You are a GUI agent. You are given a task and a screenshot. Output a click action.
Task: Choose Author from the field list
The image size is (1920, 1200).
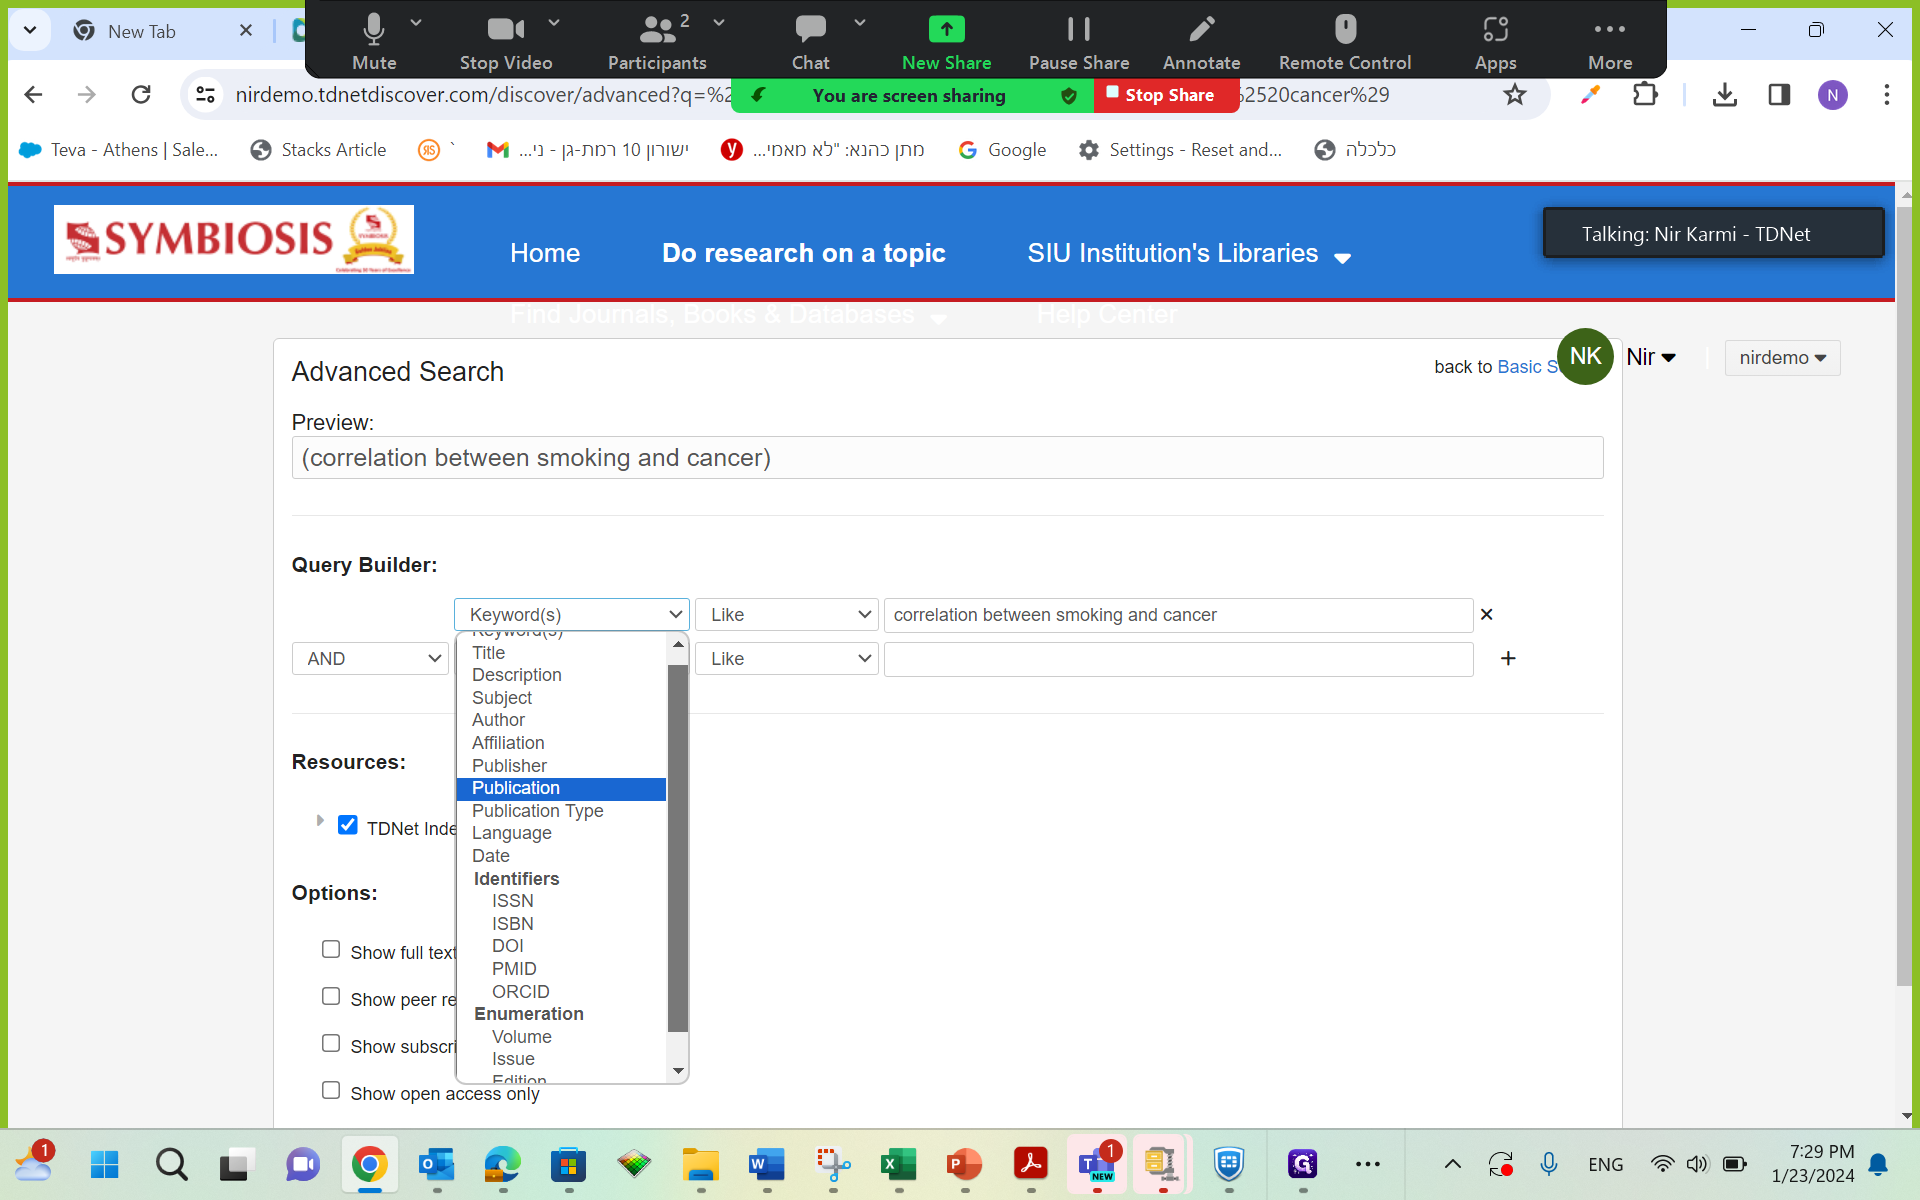pyautogui.click(x=498, y=720)
